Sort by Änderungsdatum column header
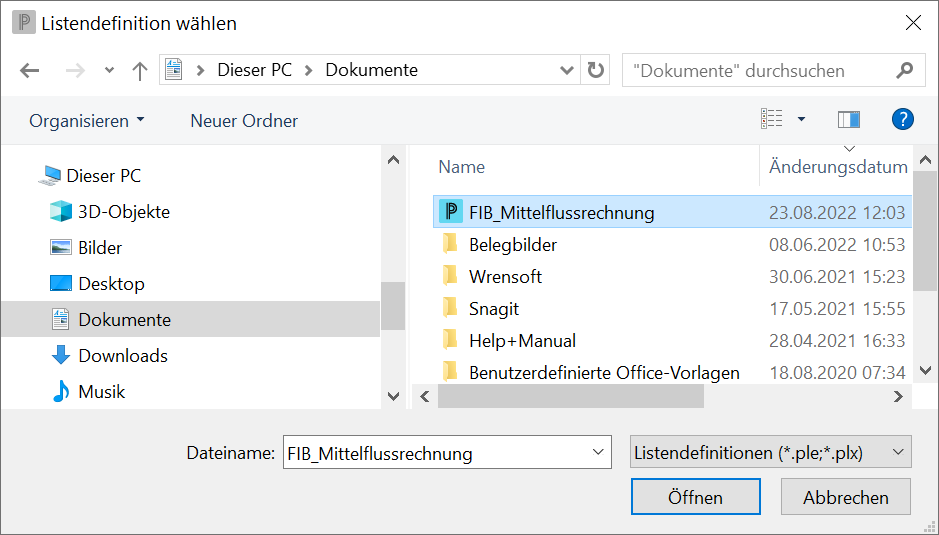 (x=837, y=167)
